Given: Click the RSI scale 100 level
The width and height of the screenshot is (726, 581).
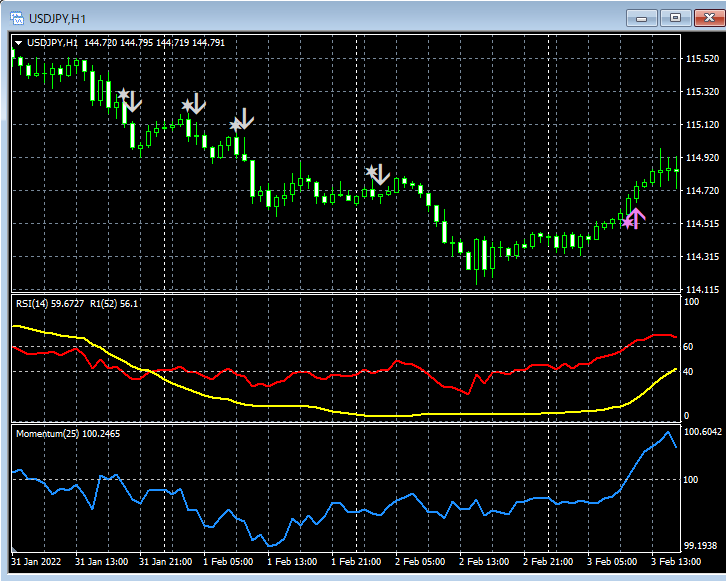Looking at the screenshot, I should point(691,302).
